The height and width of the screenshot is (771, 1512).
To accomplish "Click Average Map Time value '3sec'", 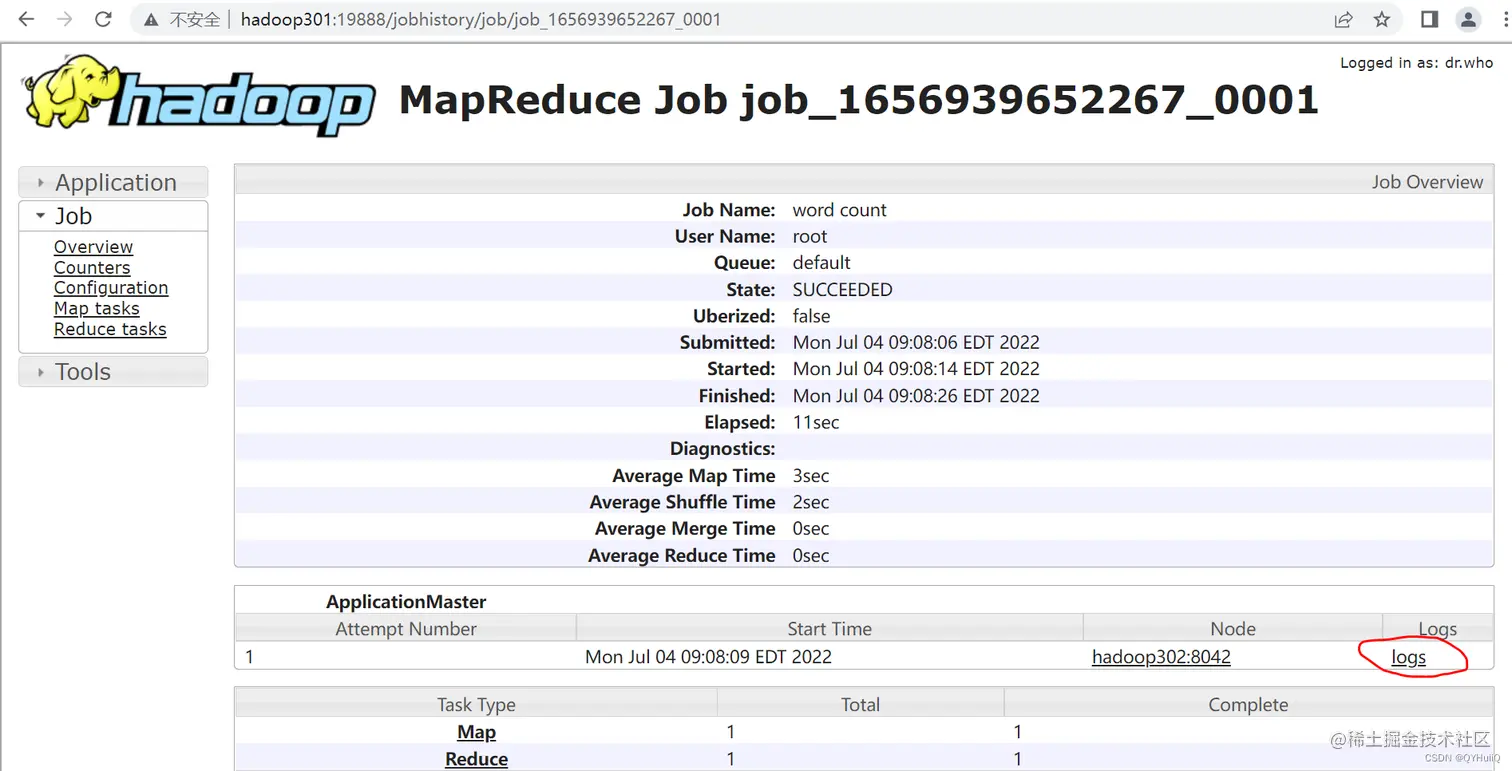I will tap(811, 476).
